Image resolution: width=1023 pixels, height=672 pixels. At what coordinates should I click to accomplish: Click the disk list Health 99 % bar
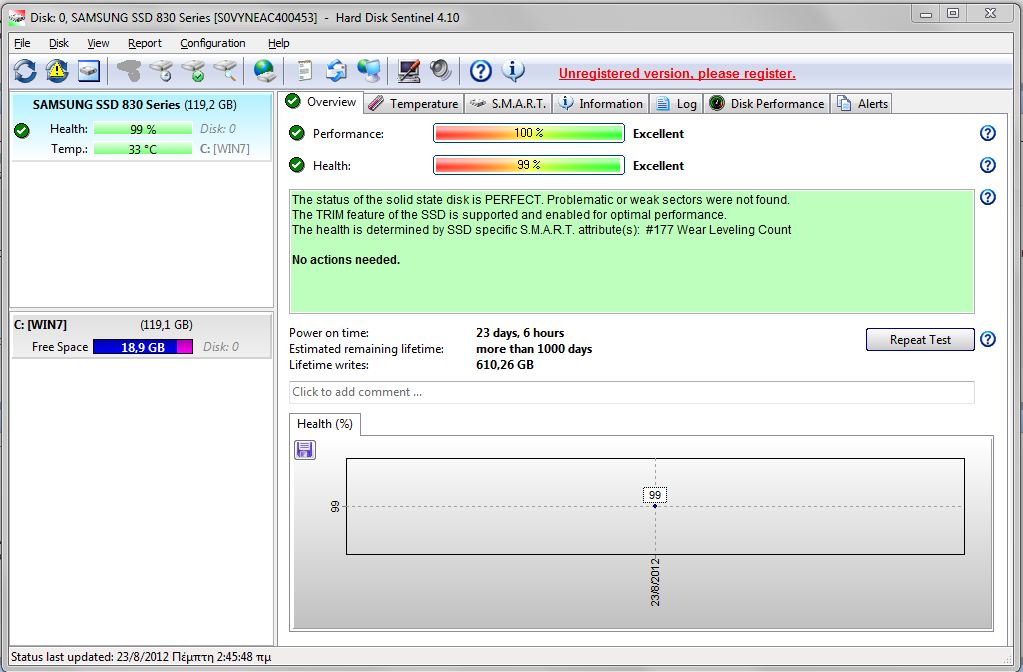click(x=143, y=129)
